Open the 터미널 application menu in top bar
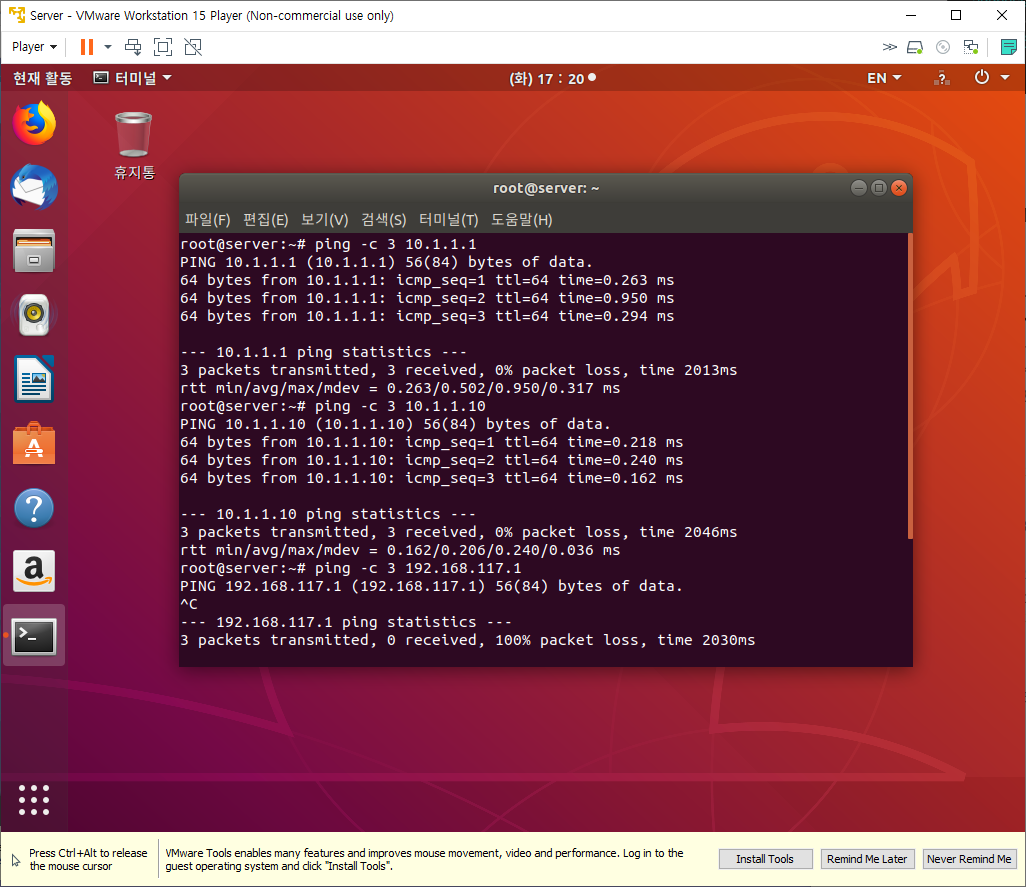This screenshot has height=887, width=1026. pos(133,78)
